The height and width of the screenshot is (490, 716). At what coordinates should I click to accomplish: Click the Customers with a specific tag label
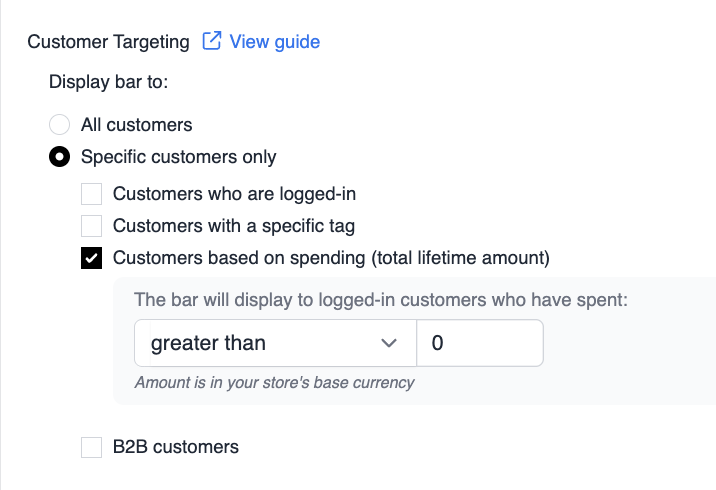234,226
